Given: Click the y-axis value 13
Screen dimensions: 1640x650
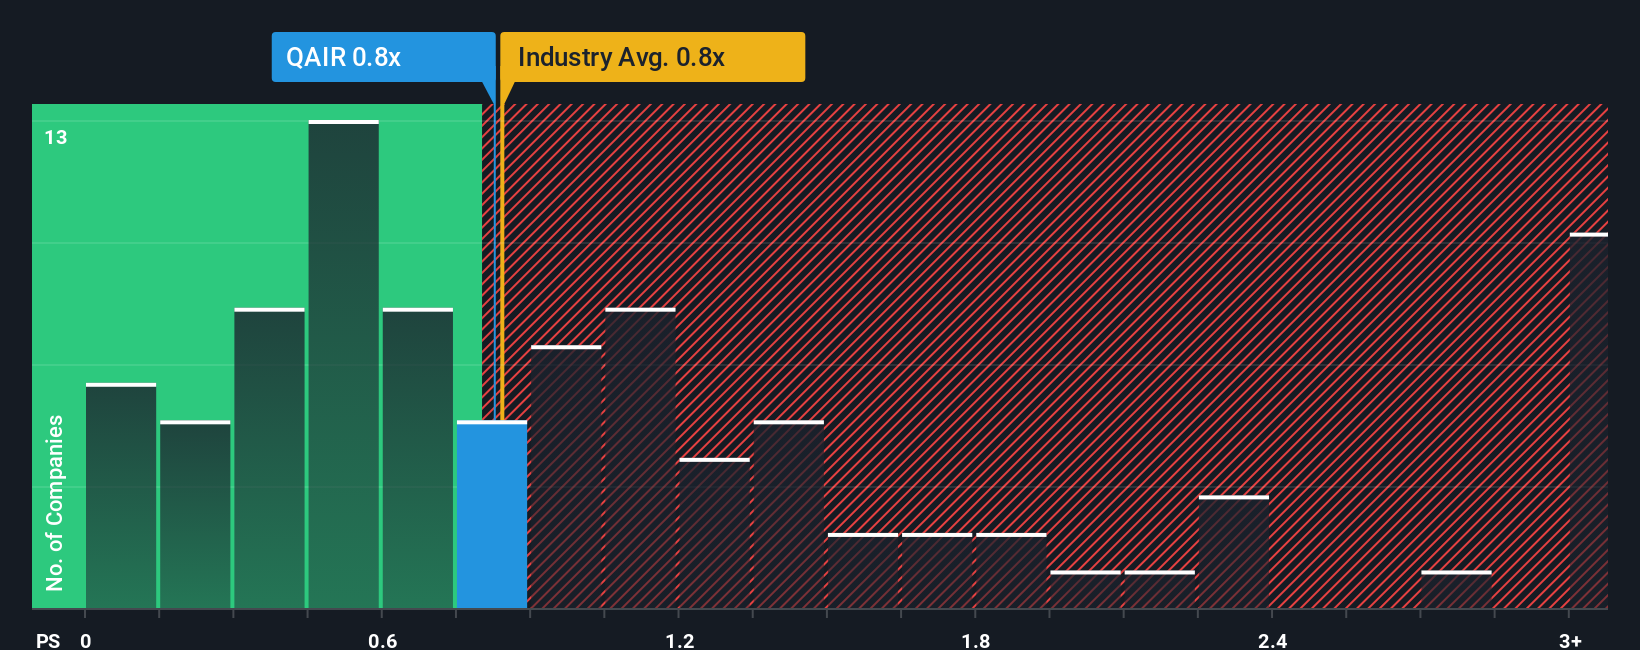Looking at the screenshot, I should point(56,137).
